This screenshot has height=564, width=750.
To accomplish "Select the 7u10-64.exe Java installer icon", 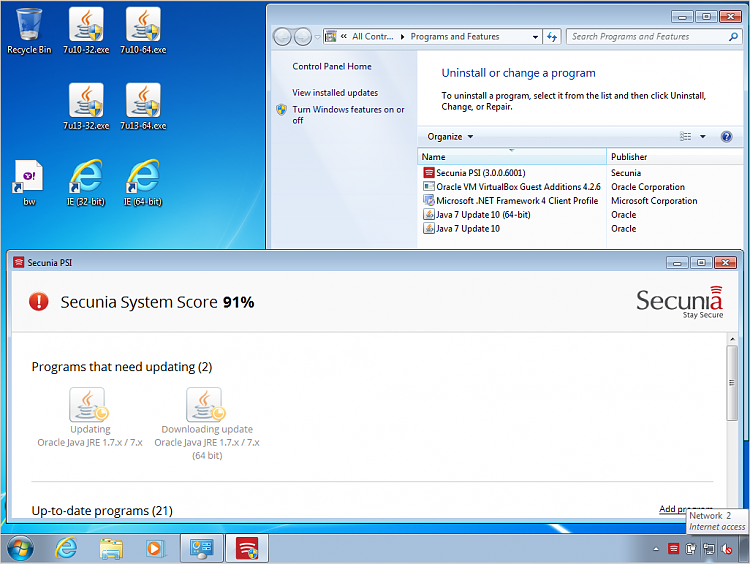I will (x=143, y=31).
